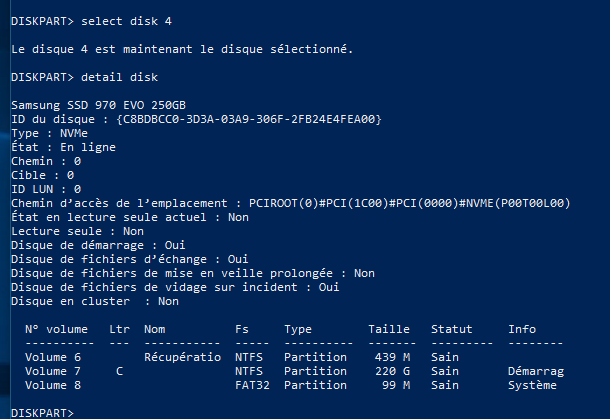Click the 'État : En ligne' line

(63, 147)
